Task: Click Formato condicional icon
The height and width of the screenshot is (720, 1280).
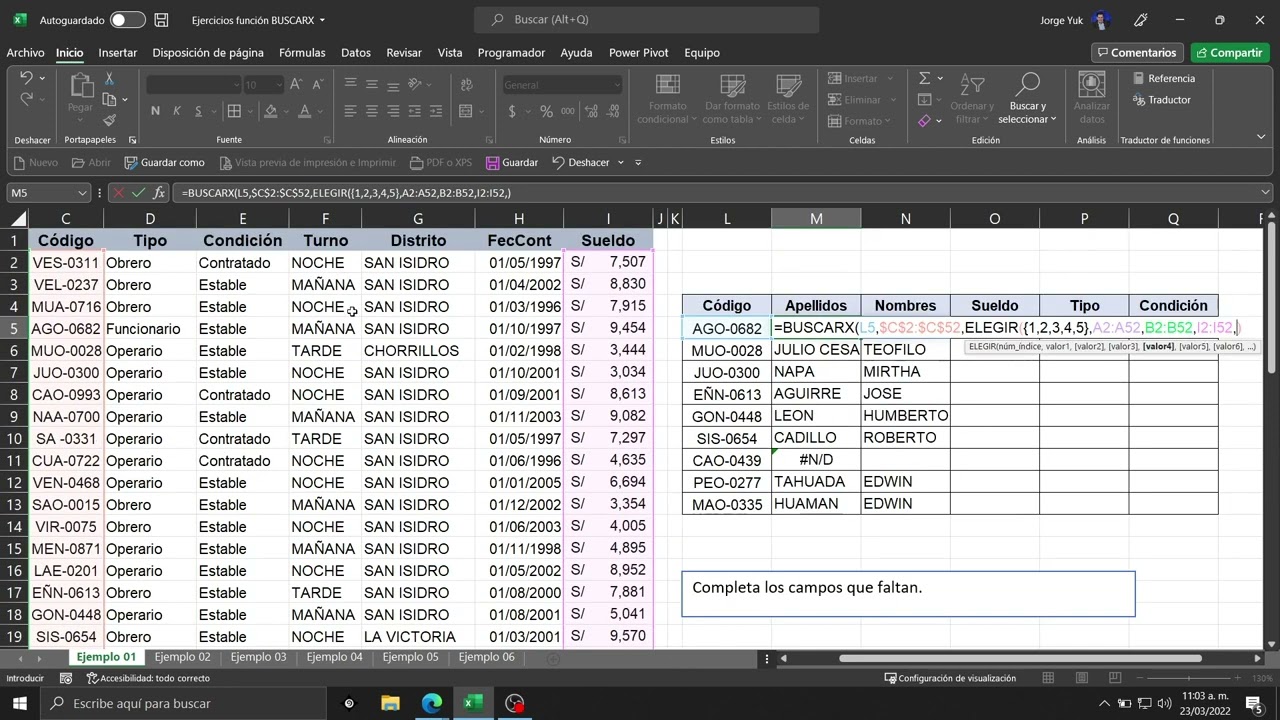Action: [667, 85]
